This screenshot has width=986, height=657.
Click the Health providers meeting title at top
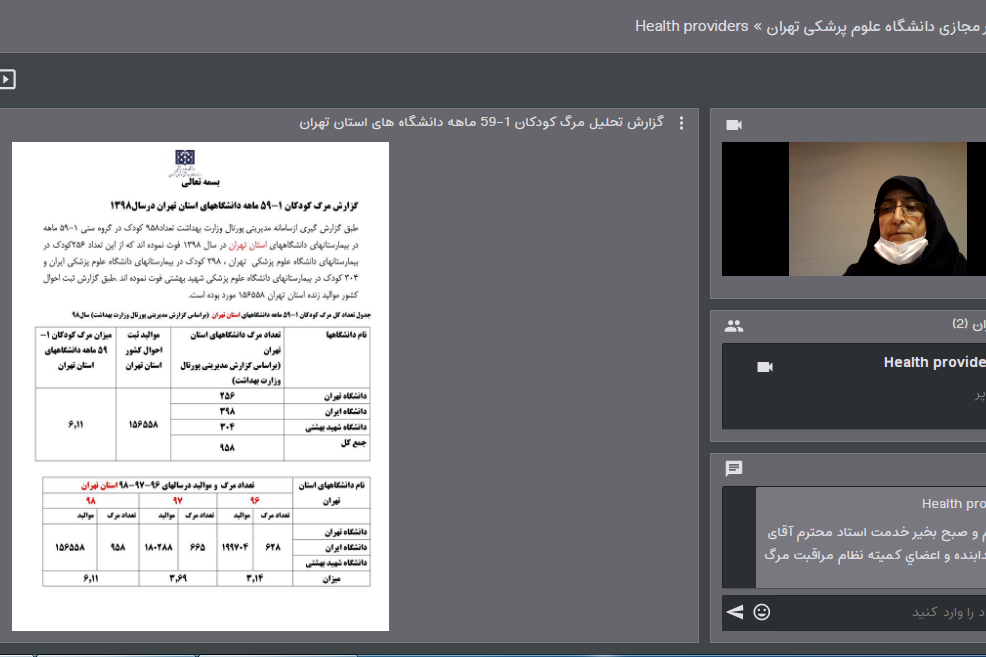point(691,26)
